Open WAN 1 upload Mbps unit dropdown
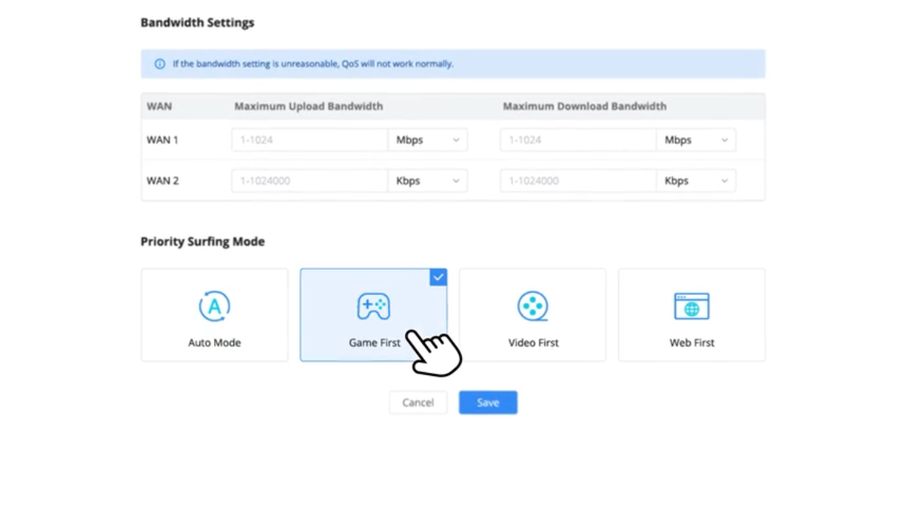900x506 pixels. click(x=428, y=140)
